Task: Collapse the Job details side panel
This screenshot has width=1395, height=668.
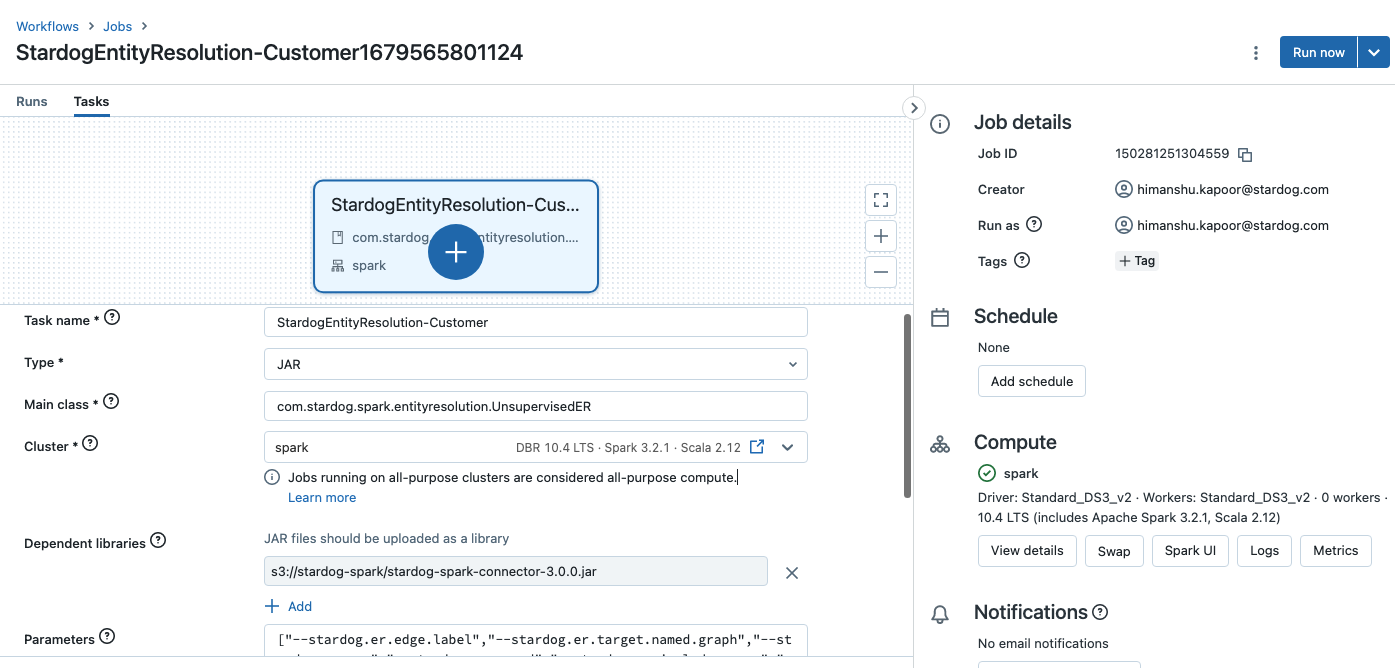Action: pos(913,108)
